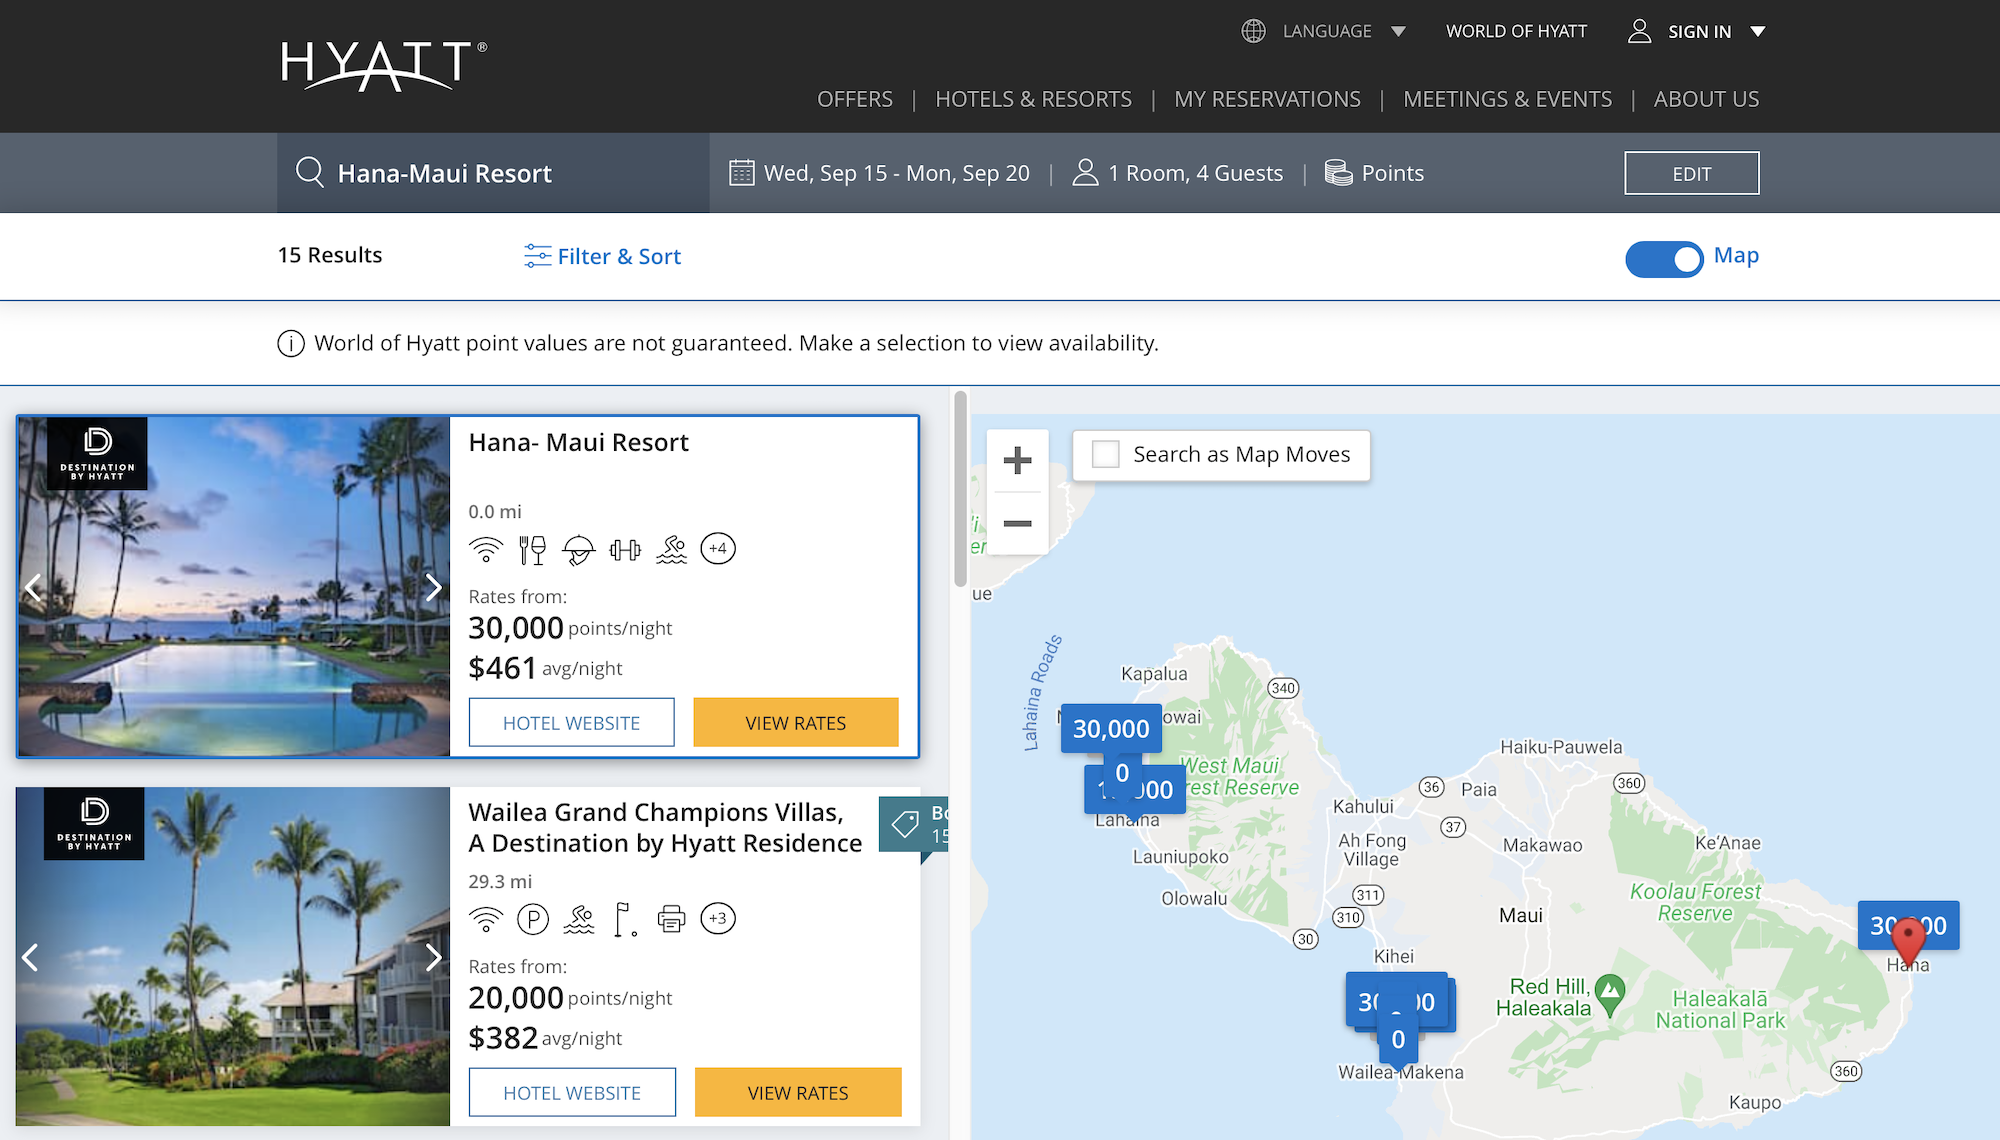The width and height of the screenshot is (2000, 1140).
Task: Click the globe language icon
Action: tap(1253, 31)
